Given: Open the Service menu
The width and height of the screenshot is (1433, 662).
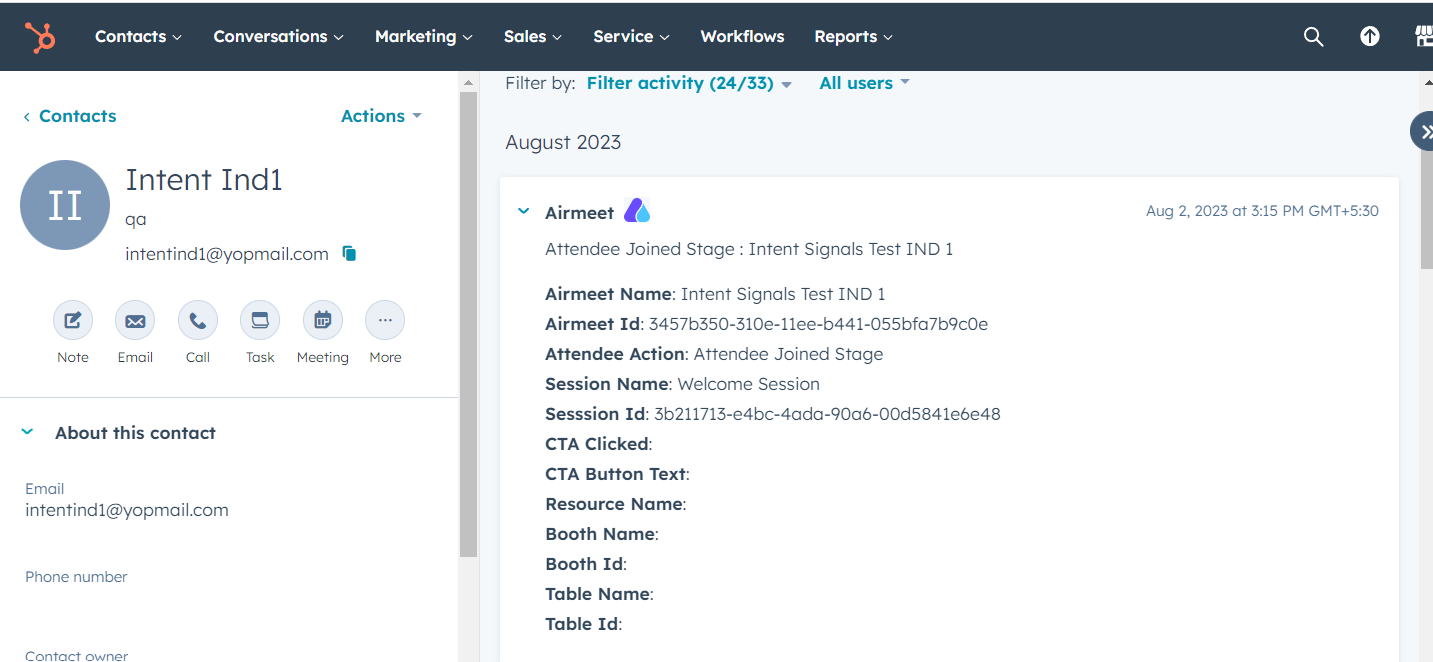Looking at the screenshot, I should point(631,37).
